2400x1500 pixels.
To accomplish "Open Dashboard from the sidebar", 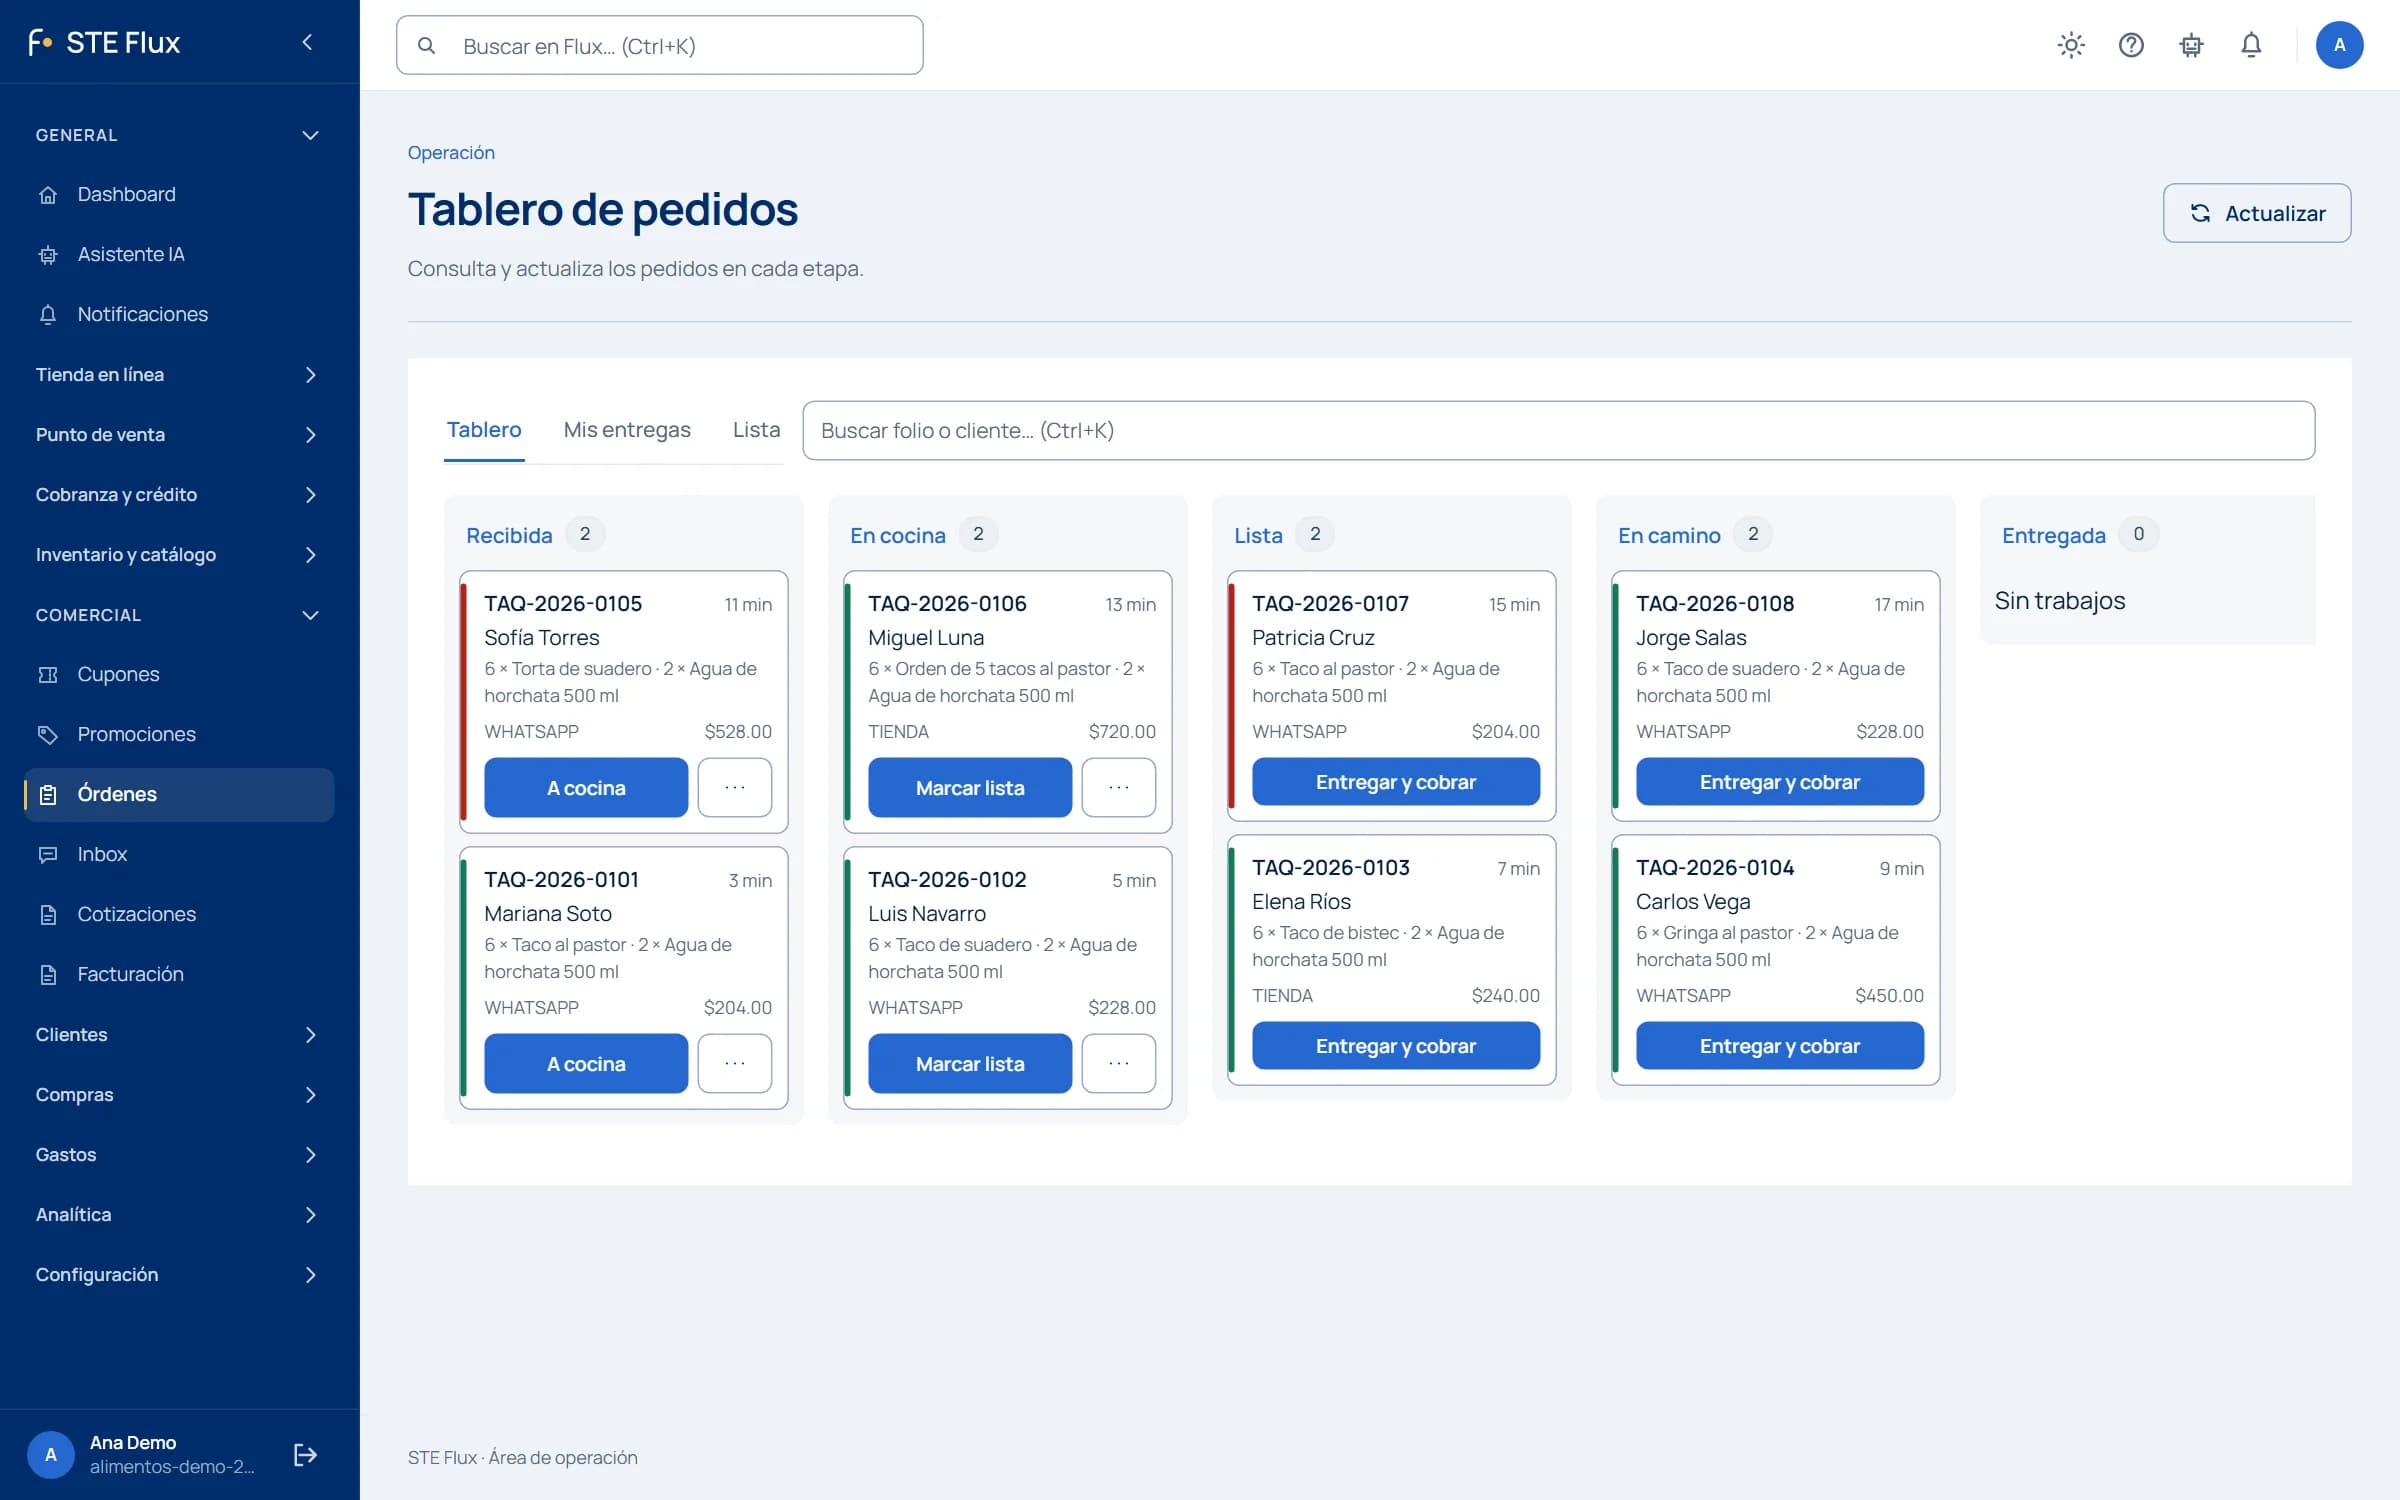I will tap(179, 194).
